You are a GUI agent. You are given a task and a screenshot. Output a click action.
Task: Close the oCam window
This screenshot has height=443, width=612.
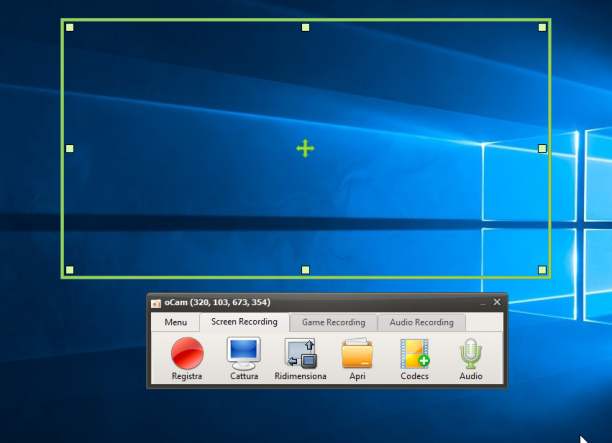tap(497, 302)
